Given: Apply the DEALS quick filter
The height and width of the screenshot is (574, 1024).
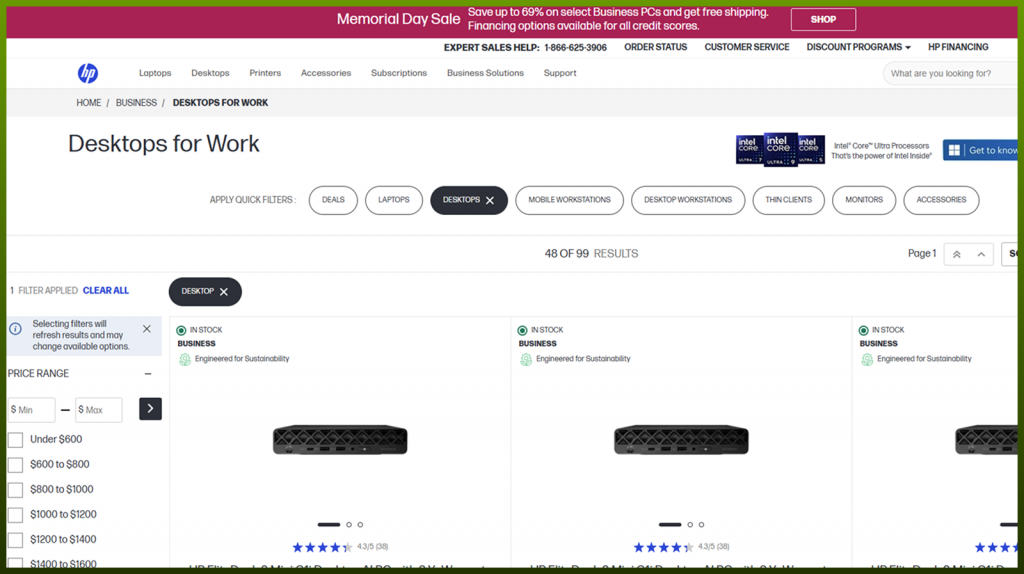Looking at the screenshot, I should (333, 200).
